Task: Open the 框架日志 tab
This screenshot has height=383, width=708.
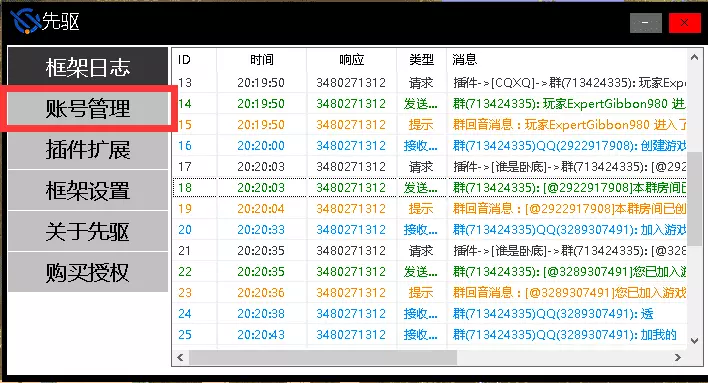Action: (x=88, y=67)
